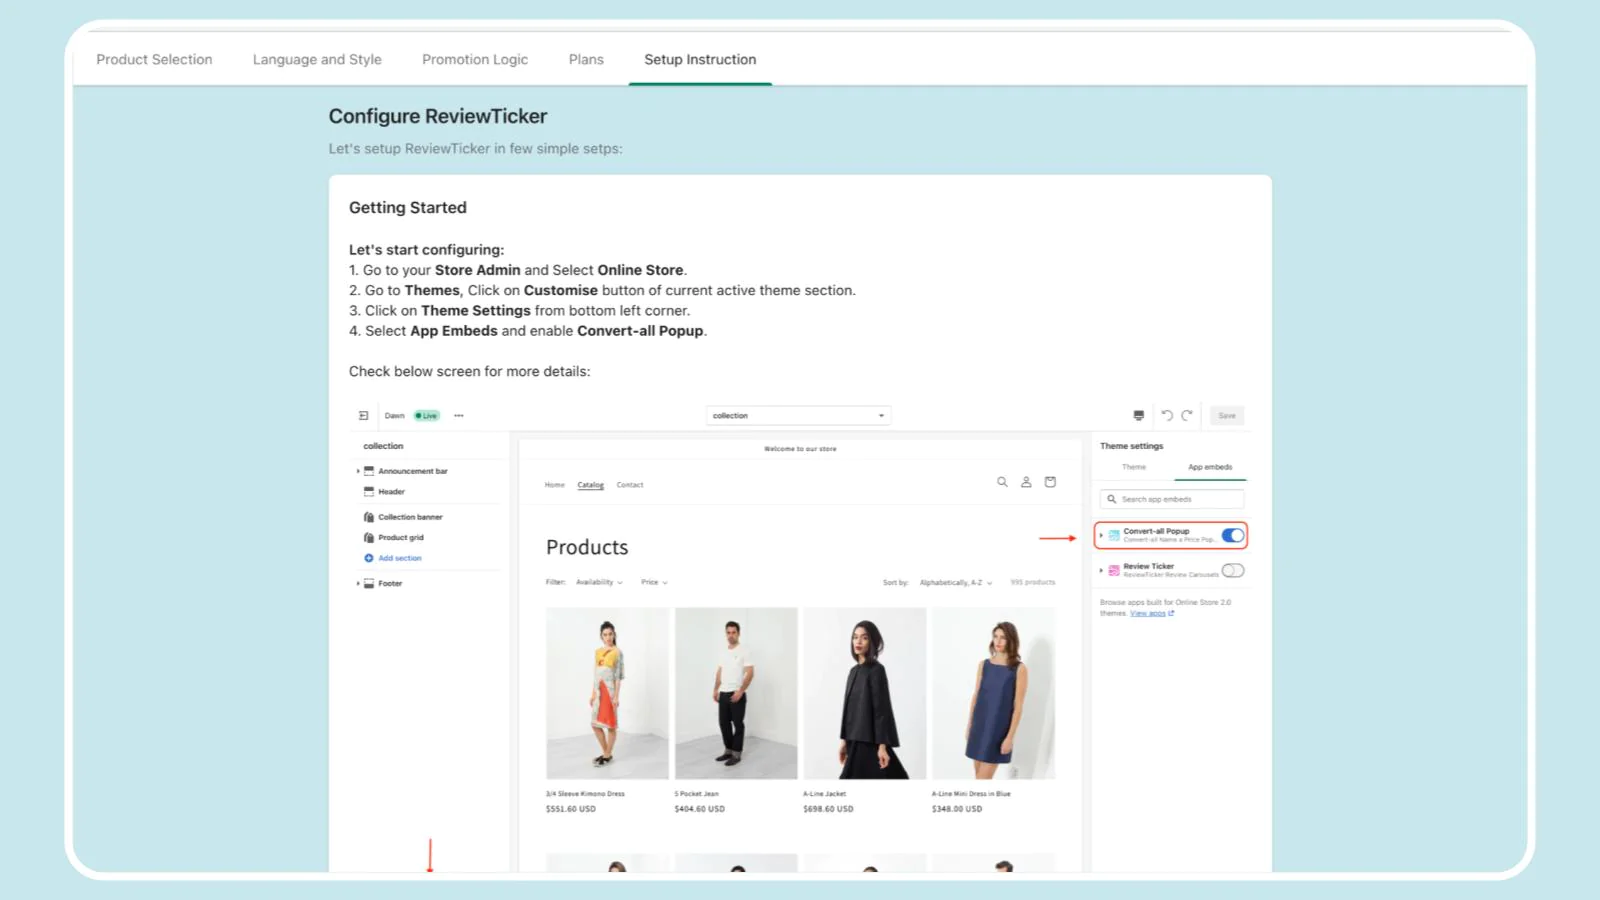Open the Alphabetically, A-Z sort dropdown

click(x=956, y=582)
